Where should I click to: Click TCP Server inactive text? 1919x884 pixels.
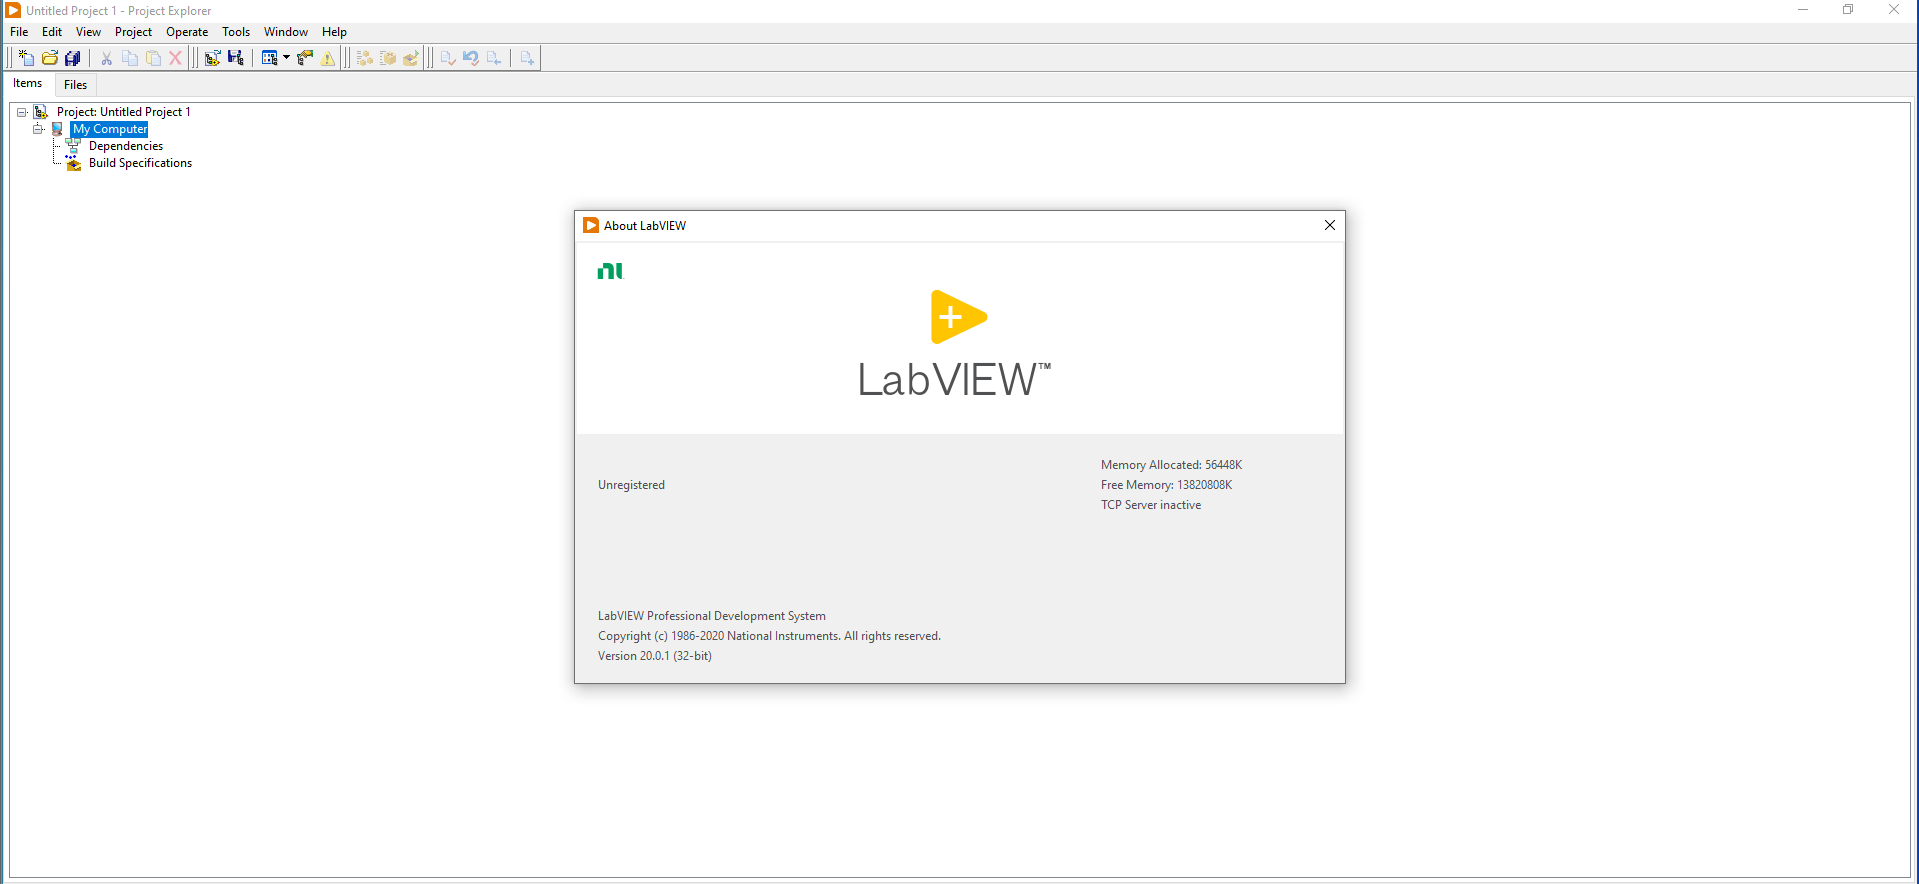click(x=1151, y=505)
